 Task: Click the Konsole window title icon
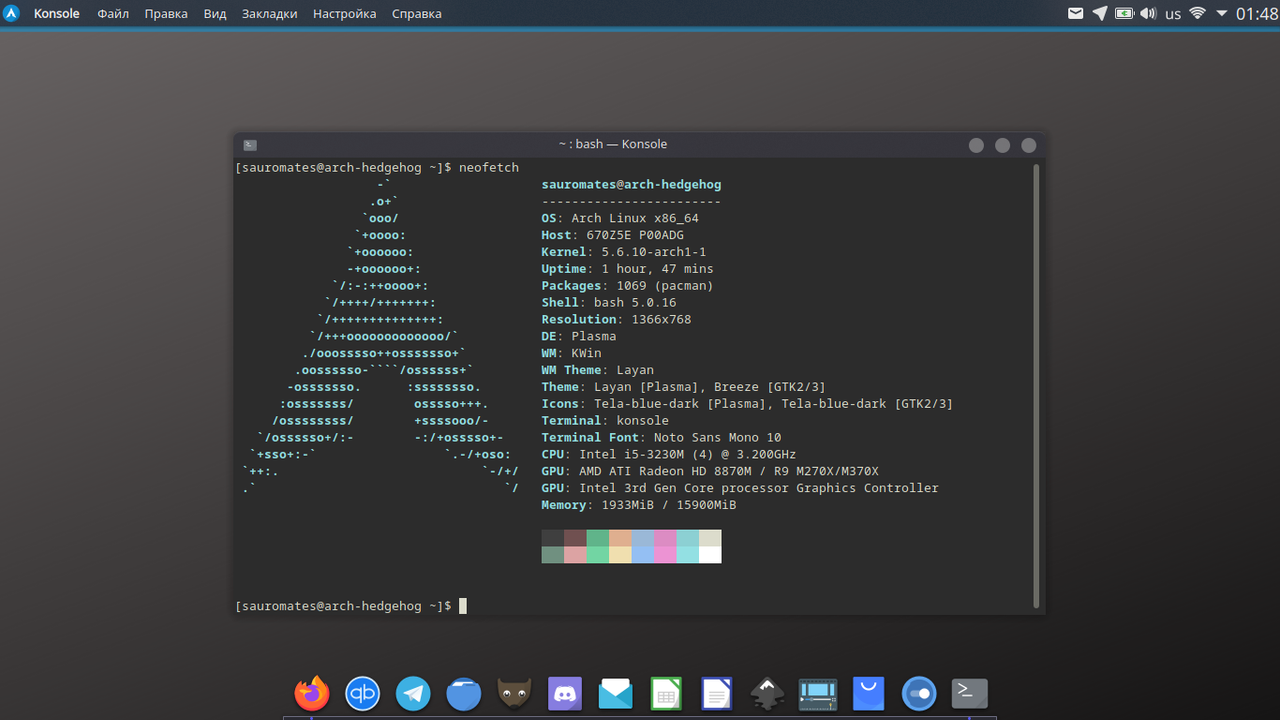pyautogui.click(x=250, y=144)
